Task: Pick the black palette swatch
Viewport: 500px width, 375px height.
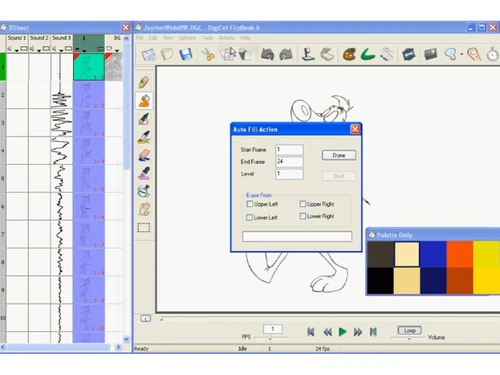Action: pos(380,281)
